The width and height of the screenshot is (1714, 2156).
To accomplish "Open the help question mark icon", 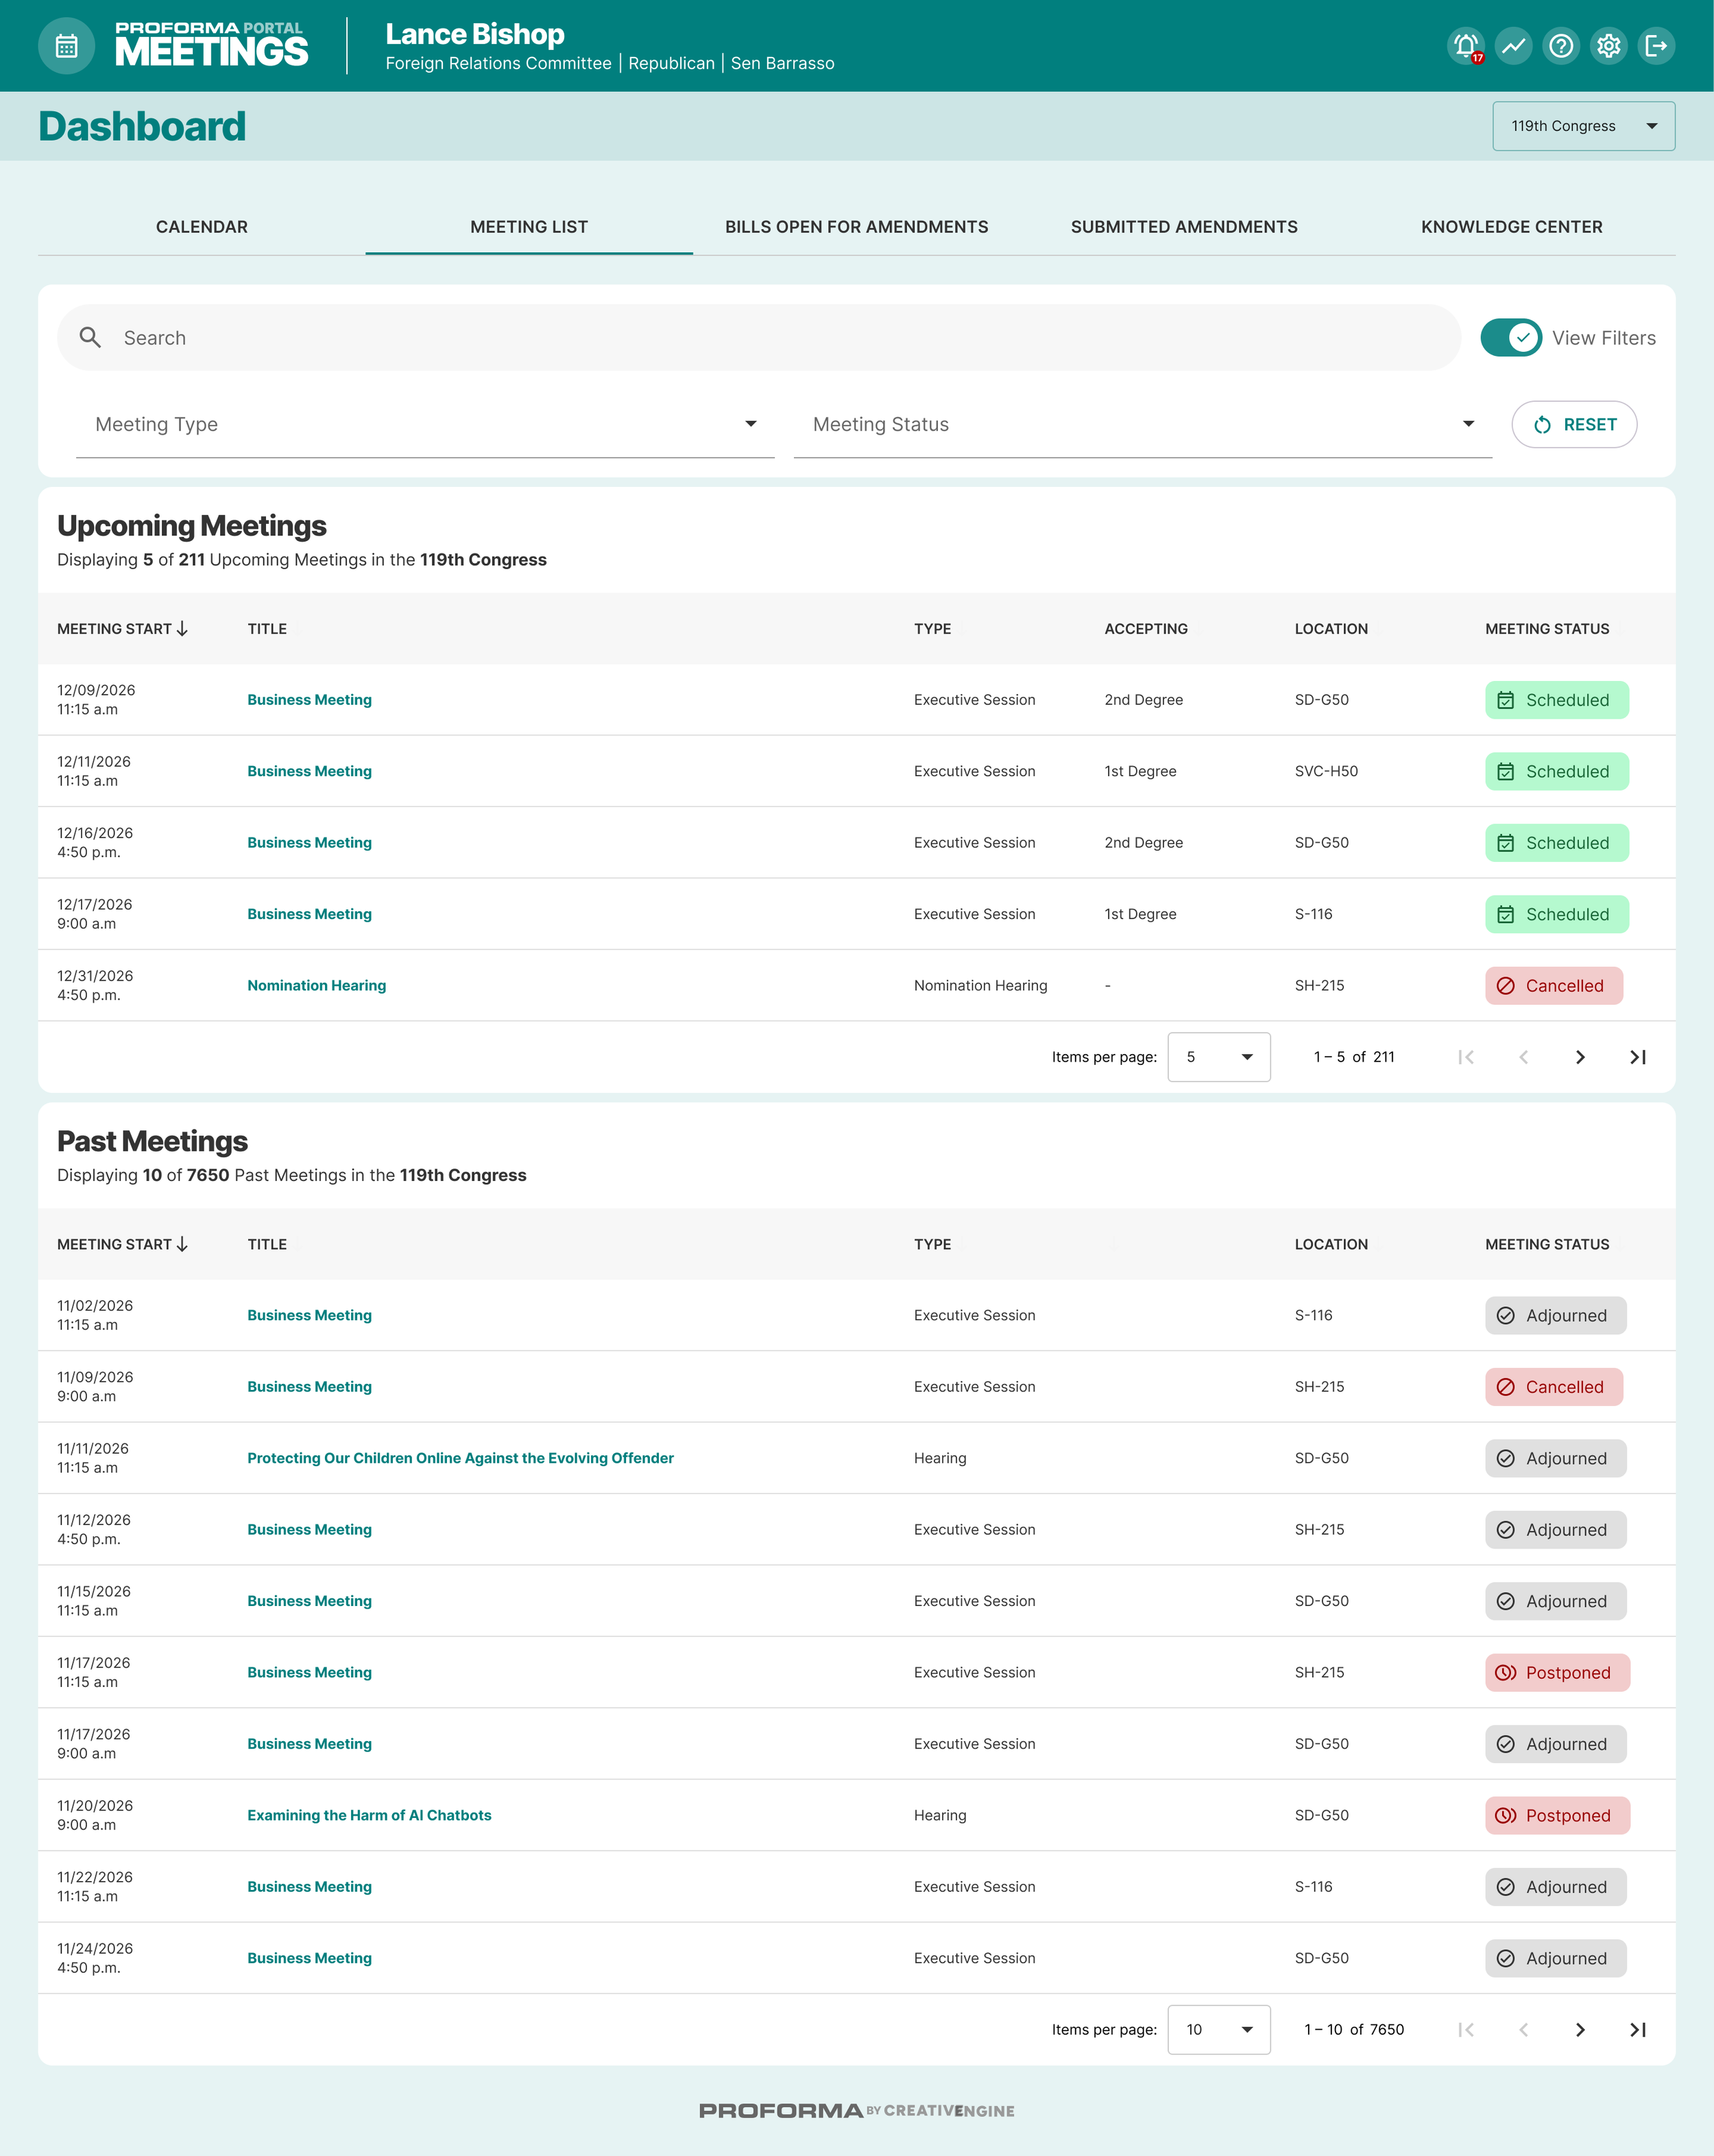I will tap(1560, 46).
